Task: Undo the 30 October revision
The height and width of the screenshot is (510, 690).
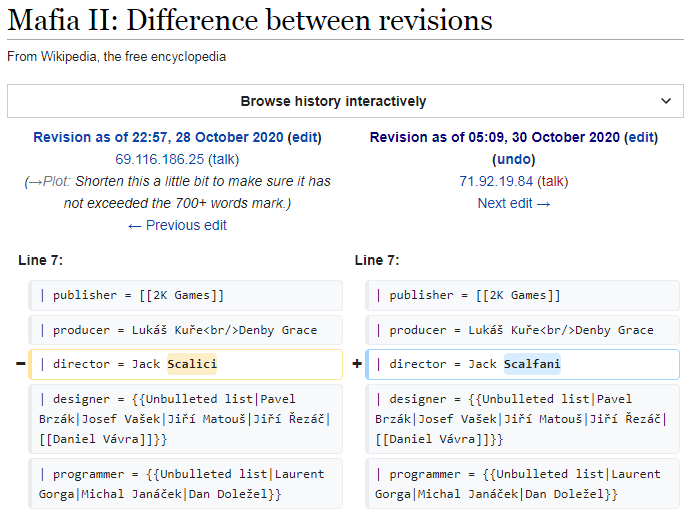Action: [514, 159]
